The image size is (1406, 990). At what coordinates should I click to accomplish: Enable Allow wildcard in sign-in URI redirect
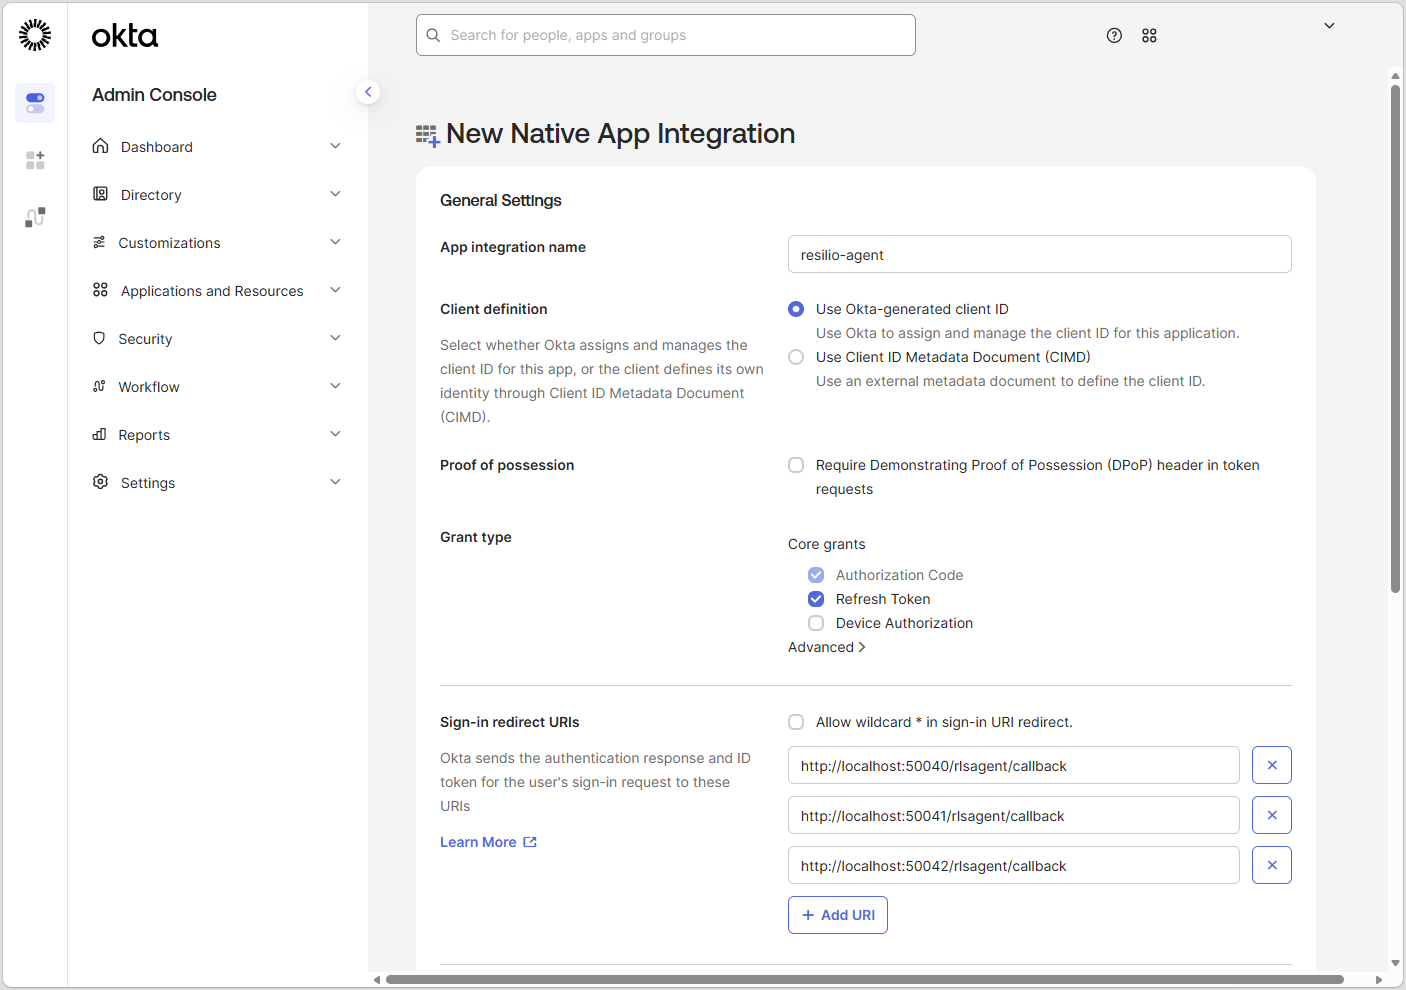tap(796, 722)
